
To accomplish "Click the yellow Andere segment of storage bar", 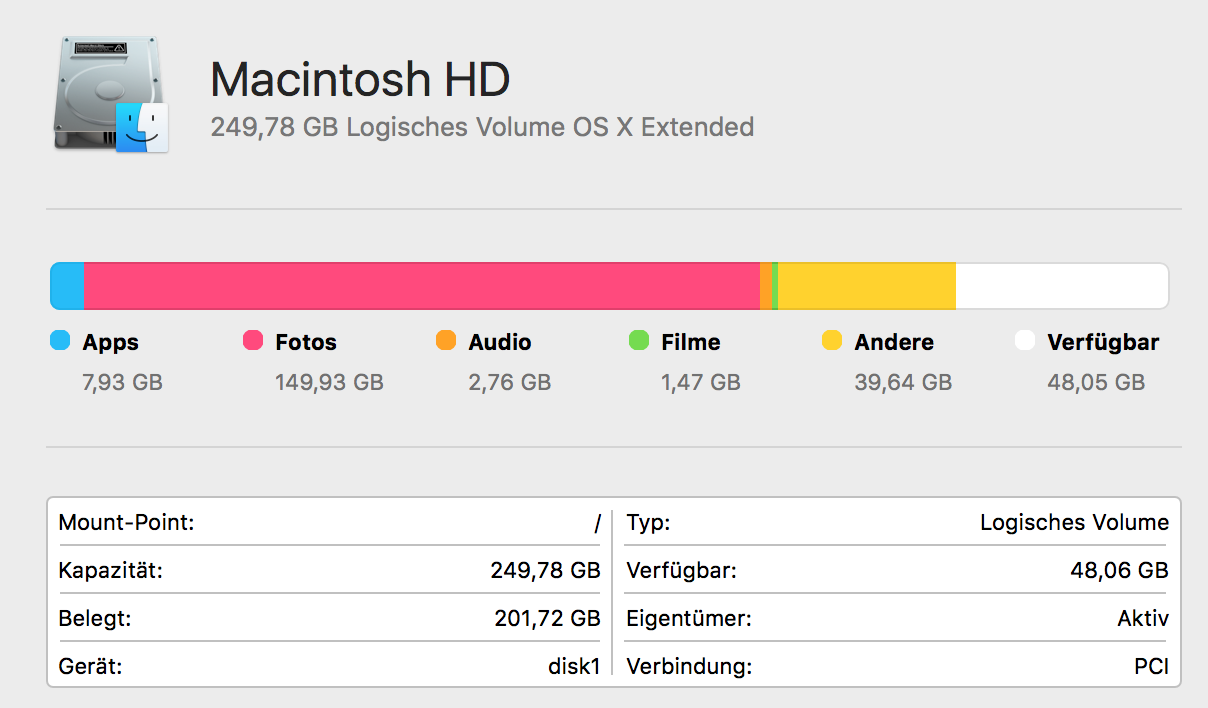I will 867,286.
